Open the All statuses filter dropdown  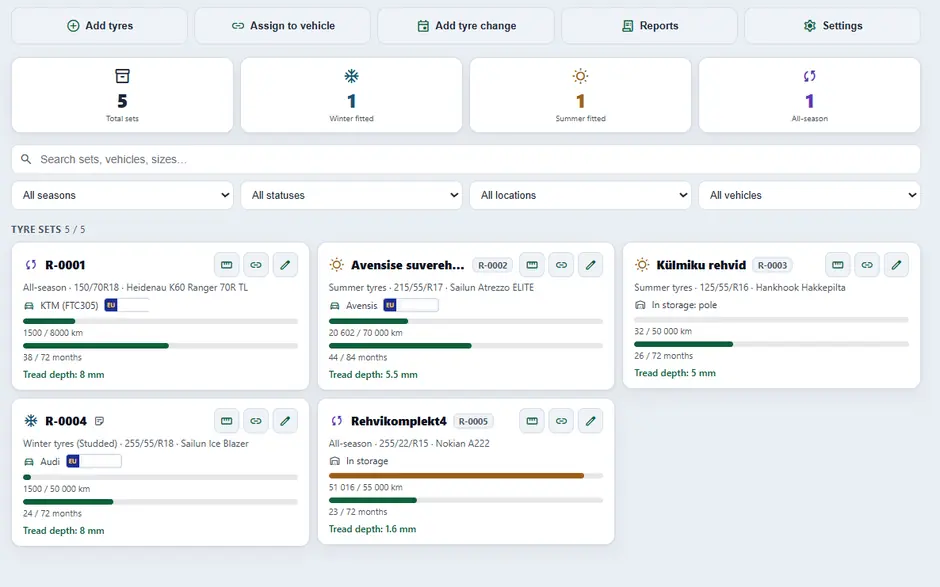(x=351, y=195)
